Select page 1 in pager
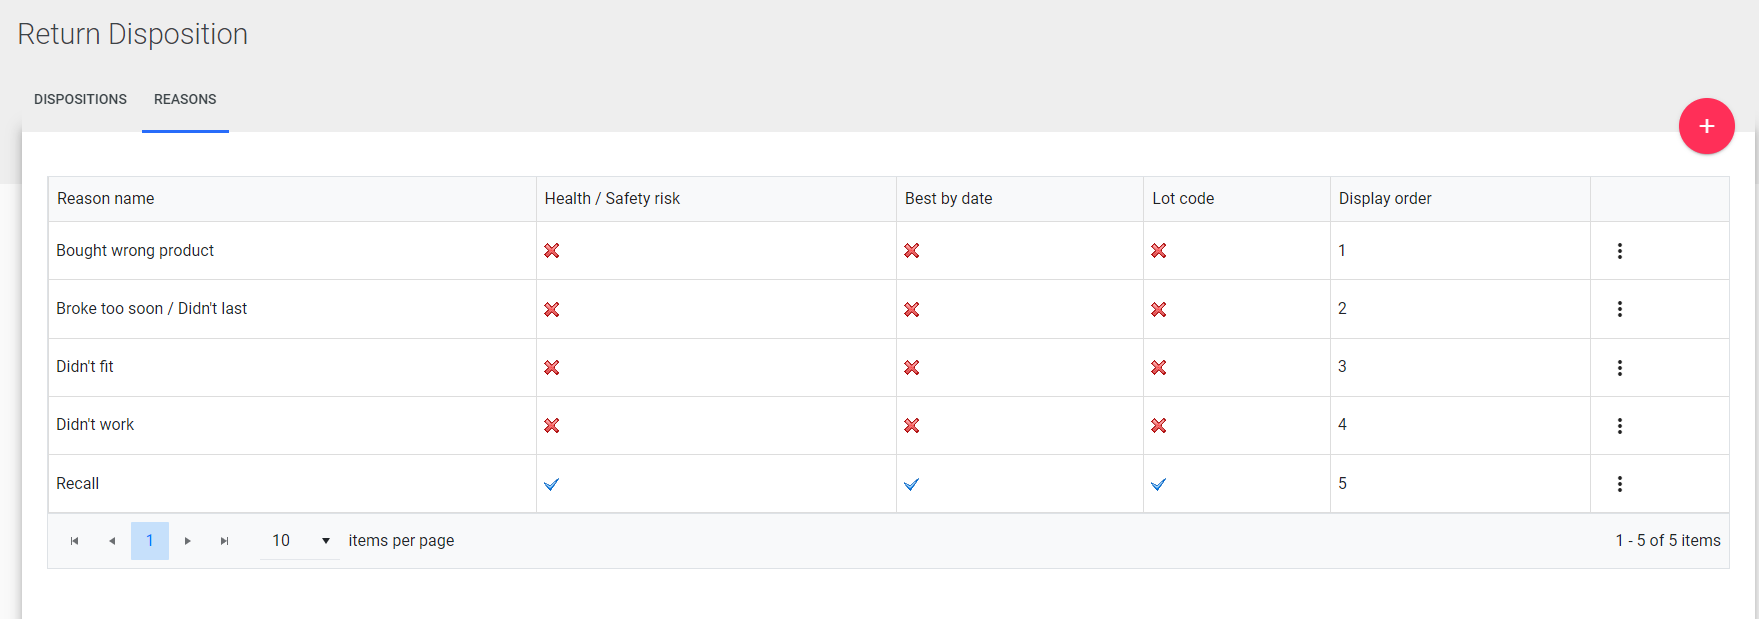 [x=150, y=541]
